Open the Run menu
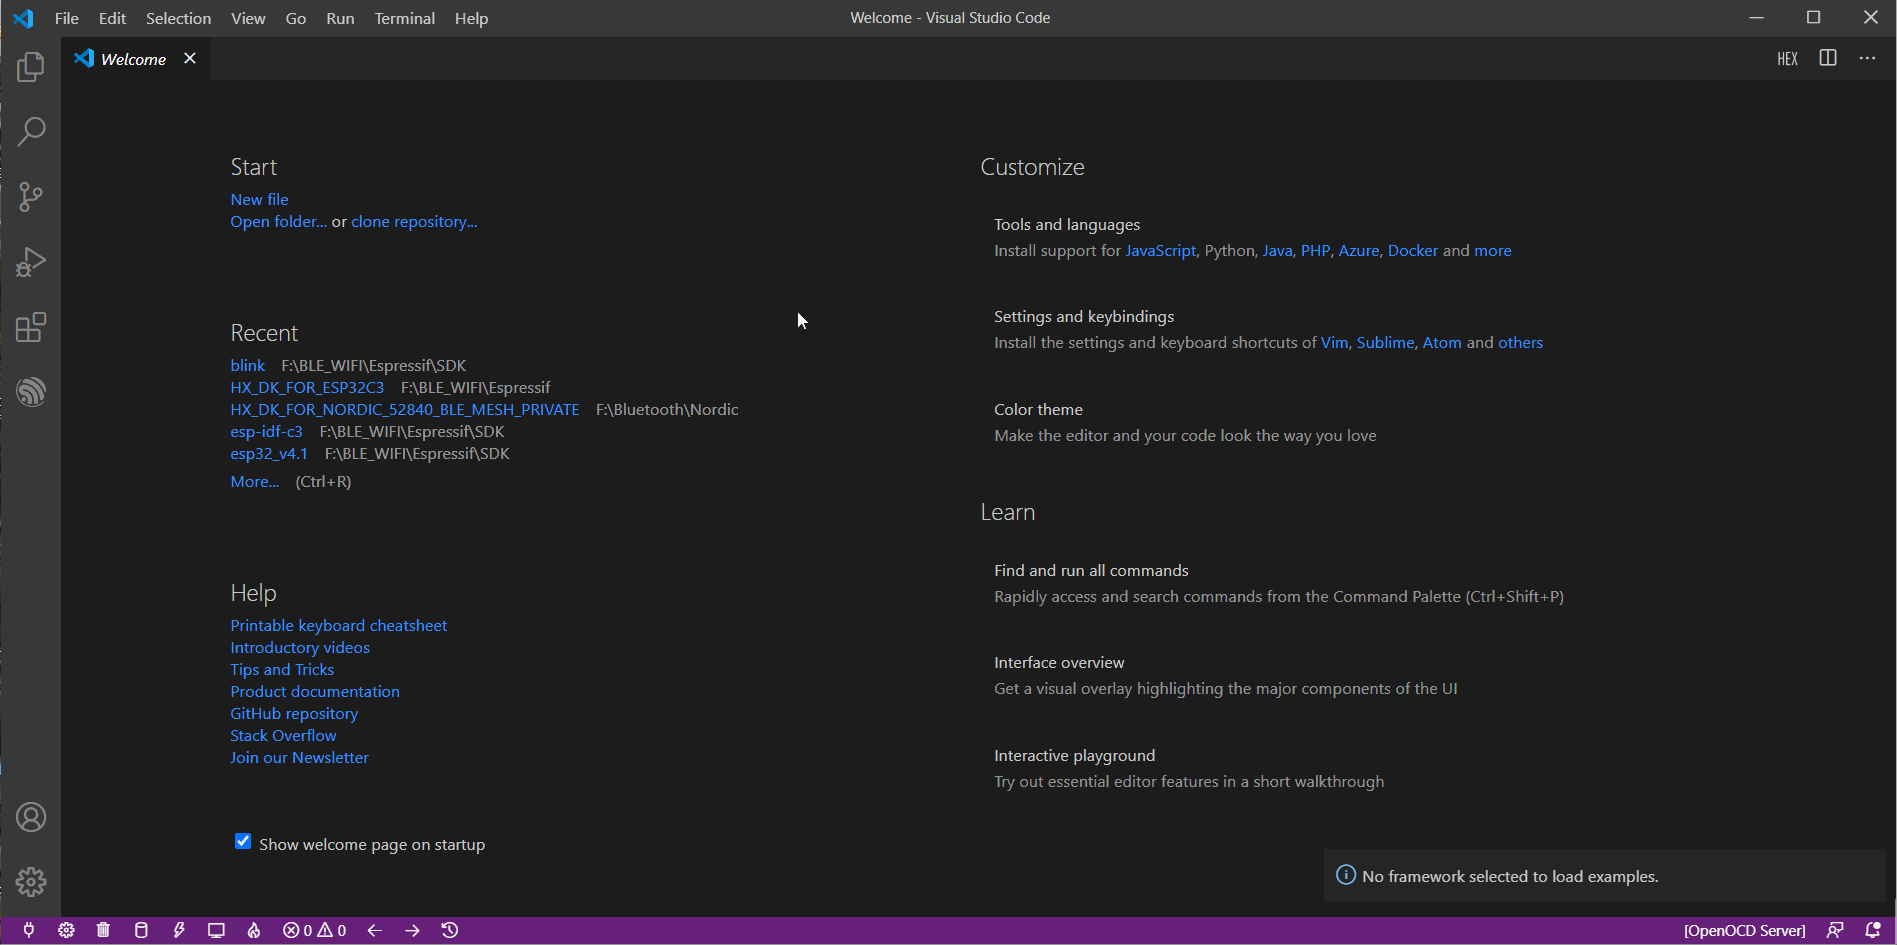This screenshot has height=945, width=1897. pyautogui.click(x=340, y=18)
